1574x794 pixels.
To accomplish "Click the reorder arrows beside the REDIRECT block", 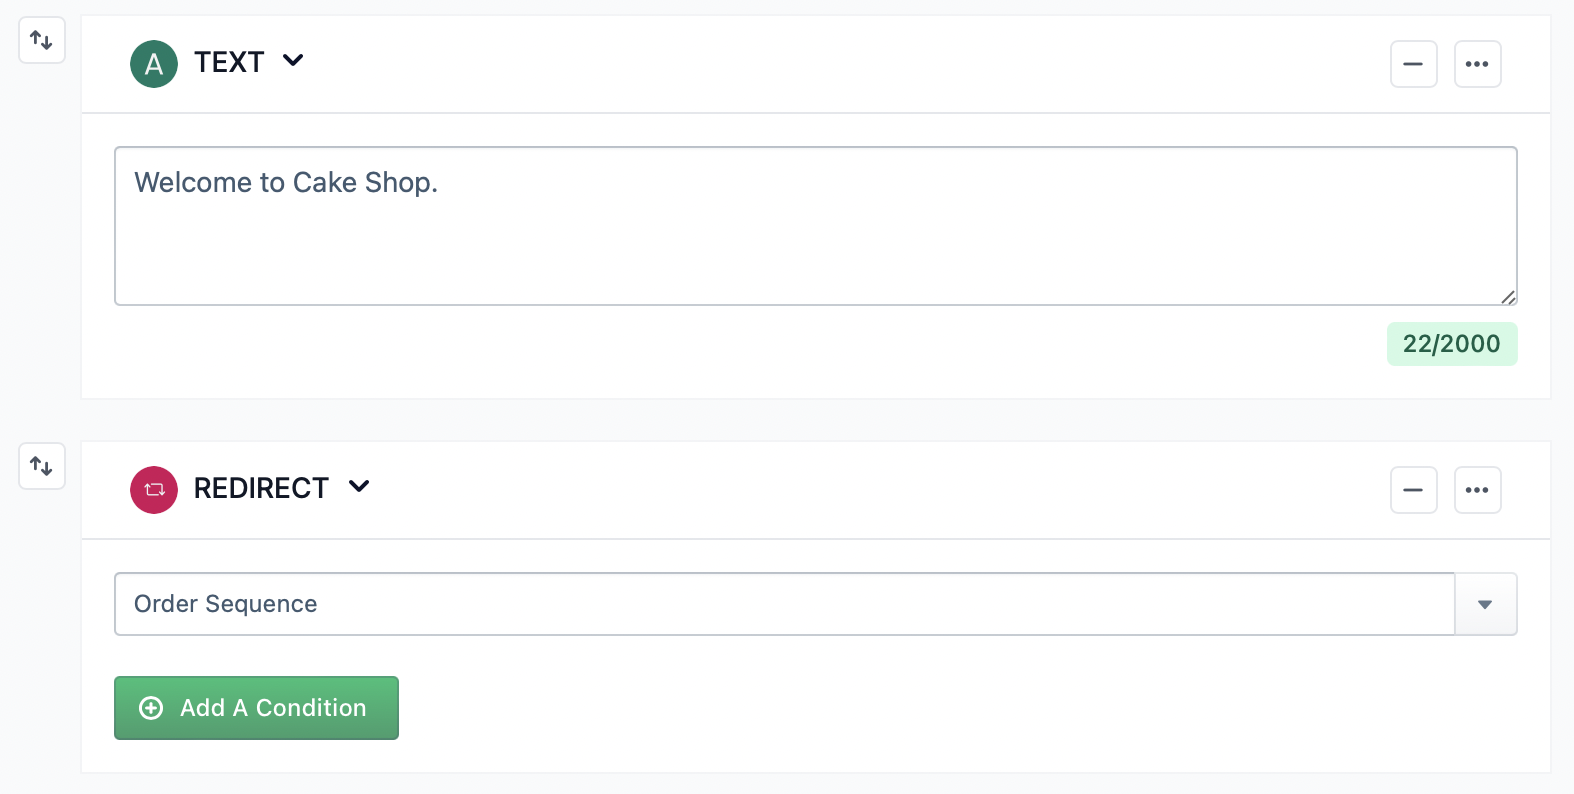I will tap(42, 466).
